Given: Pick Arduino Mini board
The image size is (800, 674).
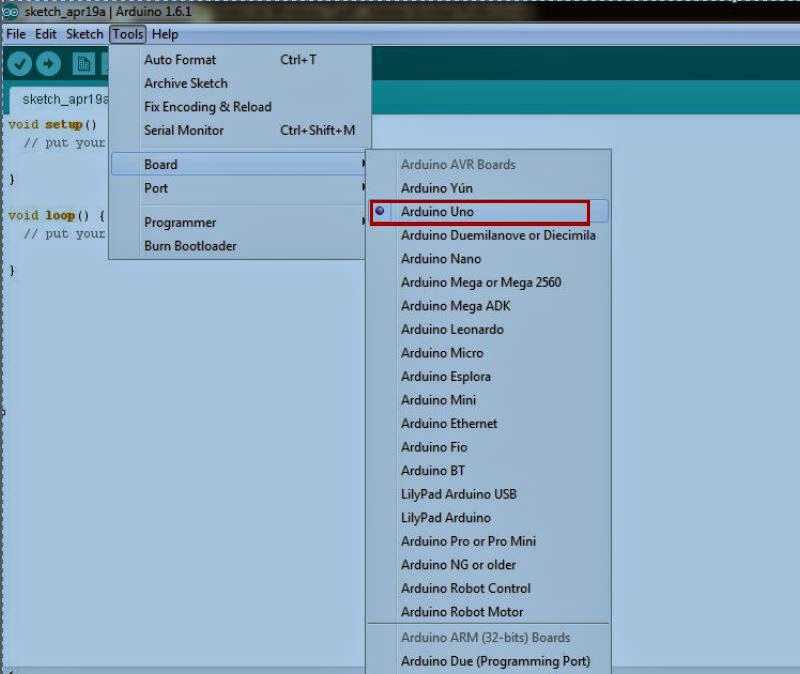Looking at the screenshot, I should tap(489, 400).
